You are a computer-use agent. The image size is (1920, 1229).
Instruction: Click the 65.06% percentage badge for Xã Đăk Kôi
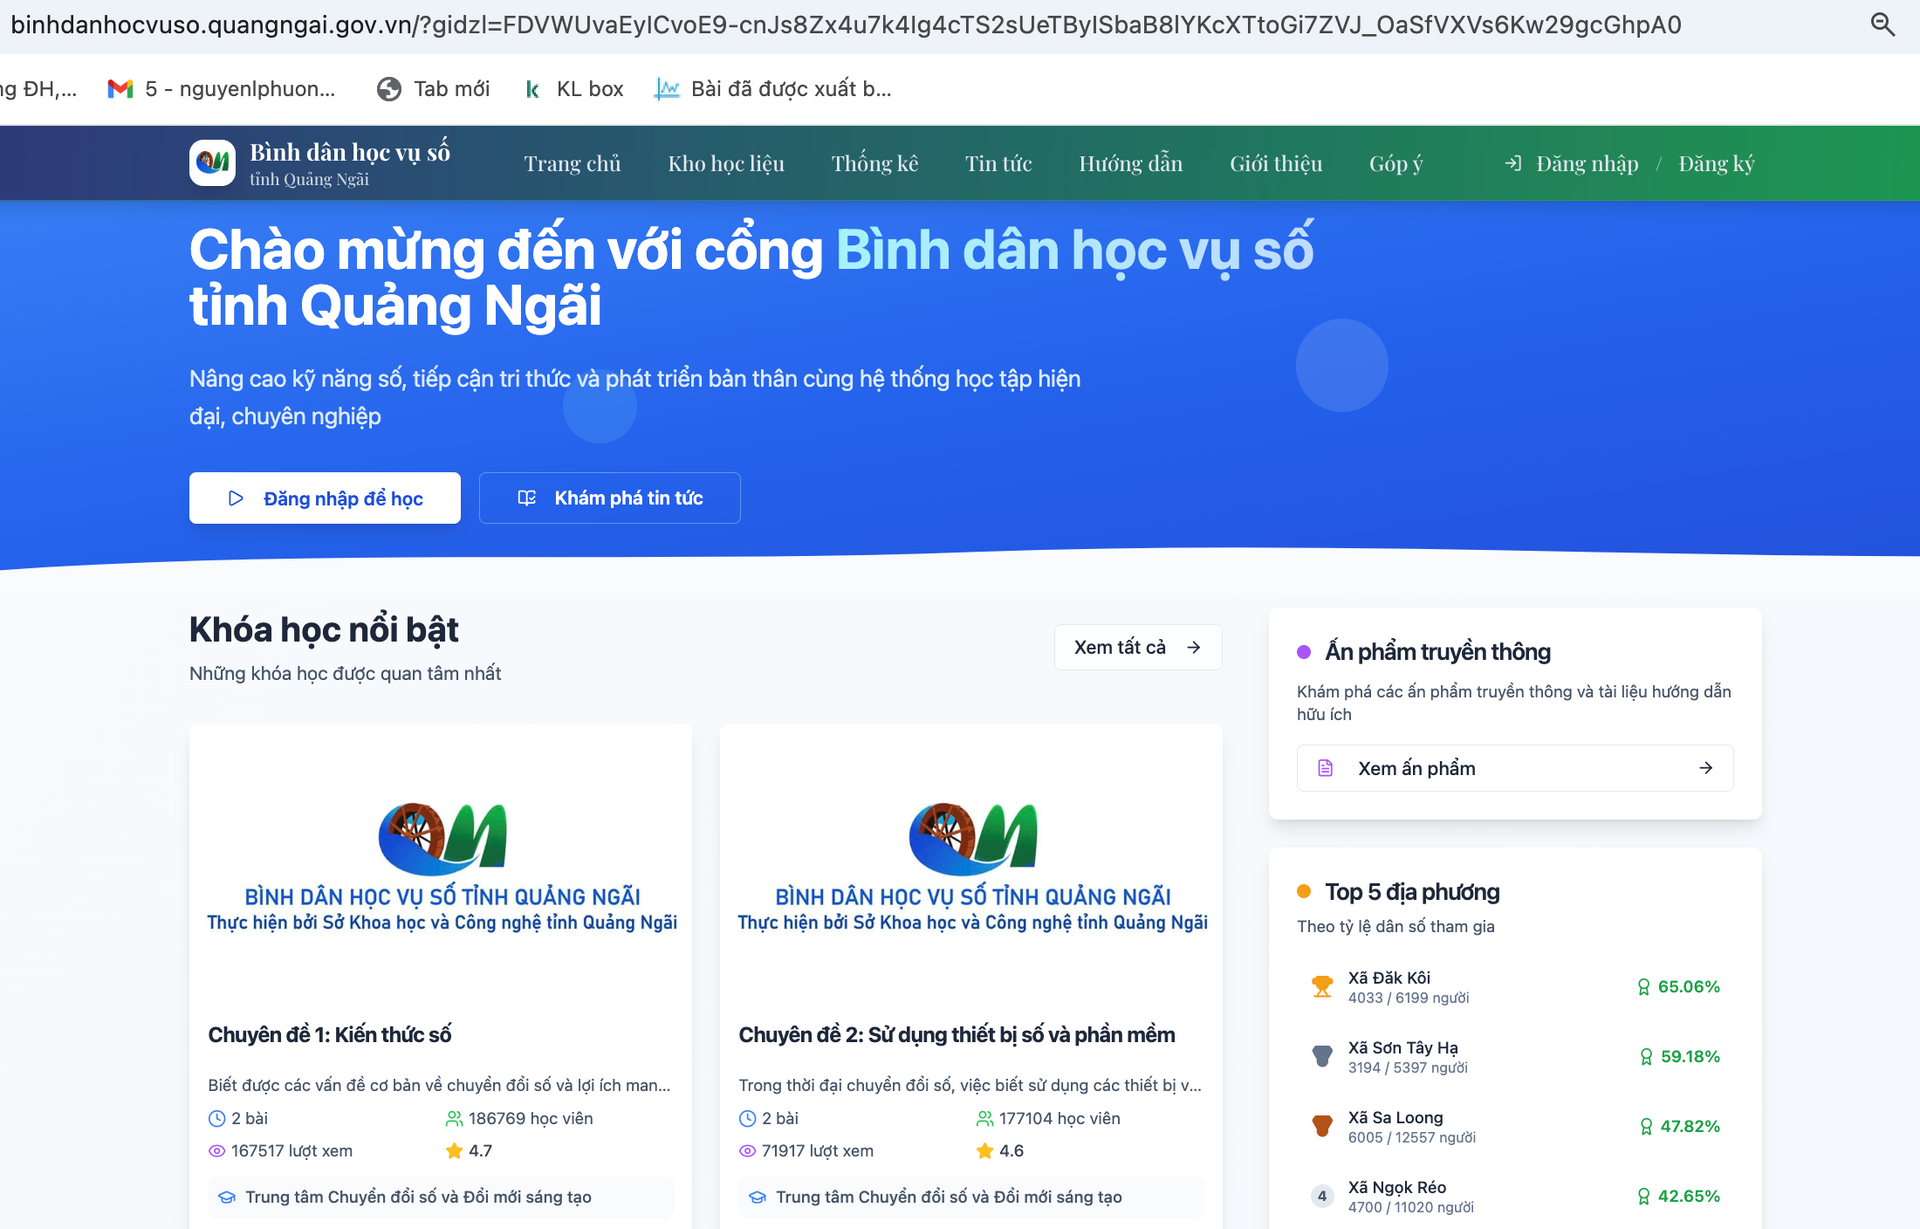point(1688,986)
